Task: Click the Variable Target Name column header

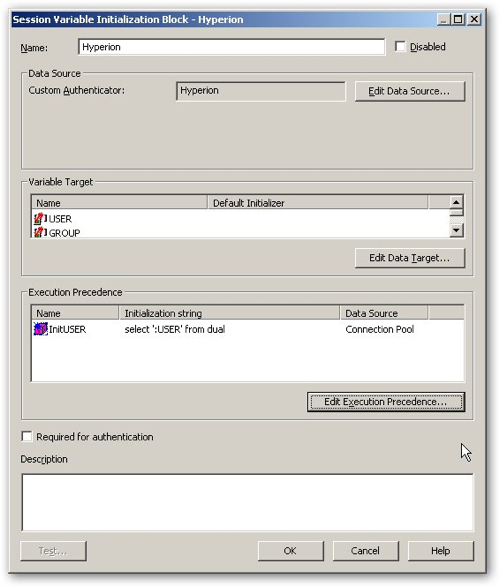Action: 120,203
